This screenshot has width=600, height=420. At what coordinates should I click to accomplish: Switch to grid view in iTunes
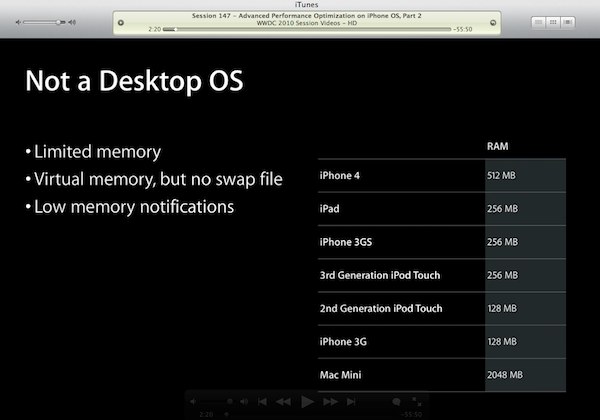pos(553,22)
